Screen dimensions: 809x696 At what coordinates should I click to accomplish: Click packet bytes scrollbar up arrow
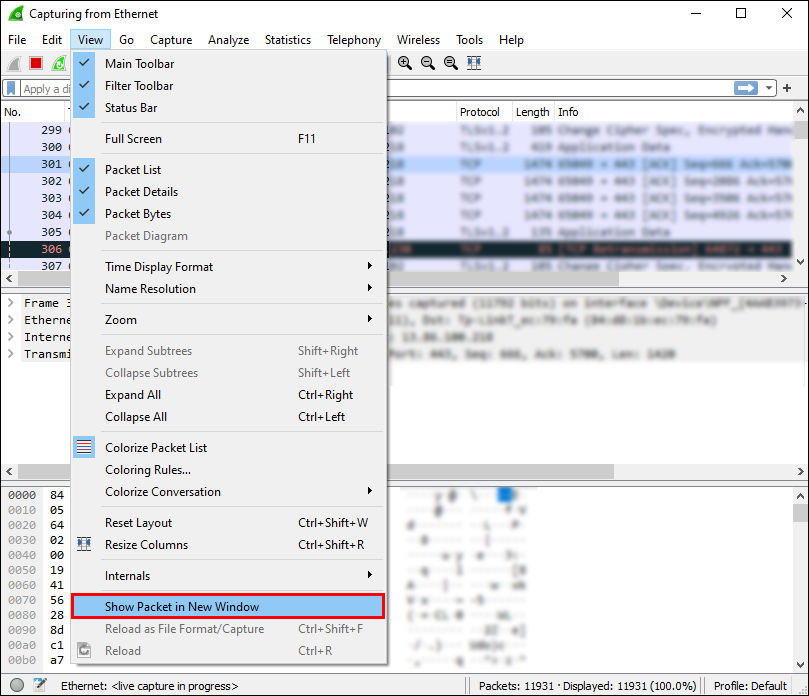800,496
